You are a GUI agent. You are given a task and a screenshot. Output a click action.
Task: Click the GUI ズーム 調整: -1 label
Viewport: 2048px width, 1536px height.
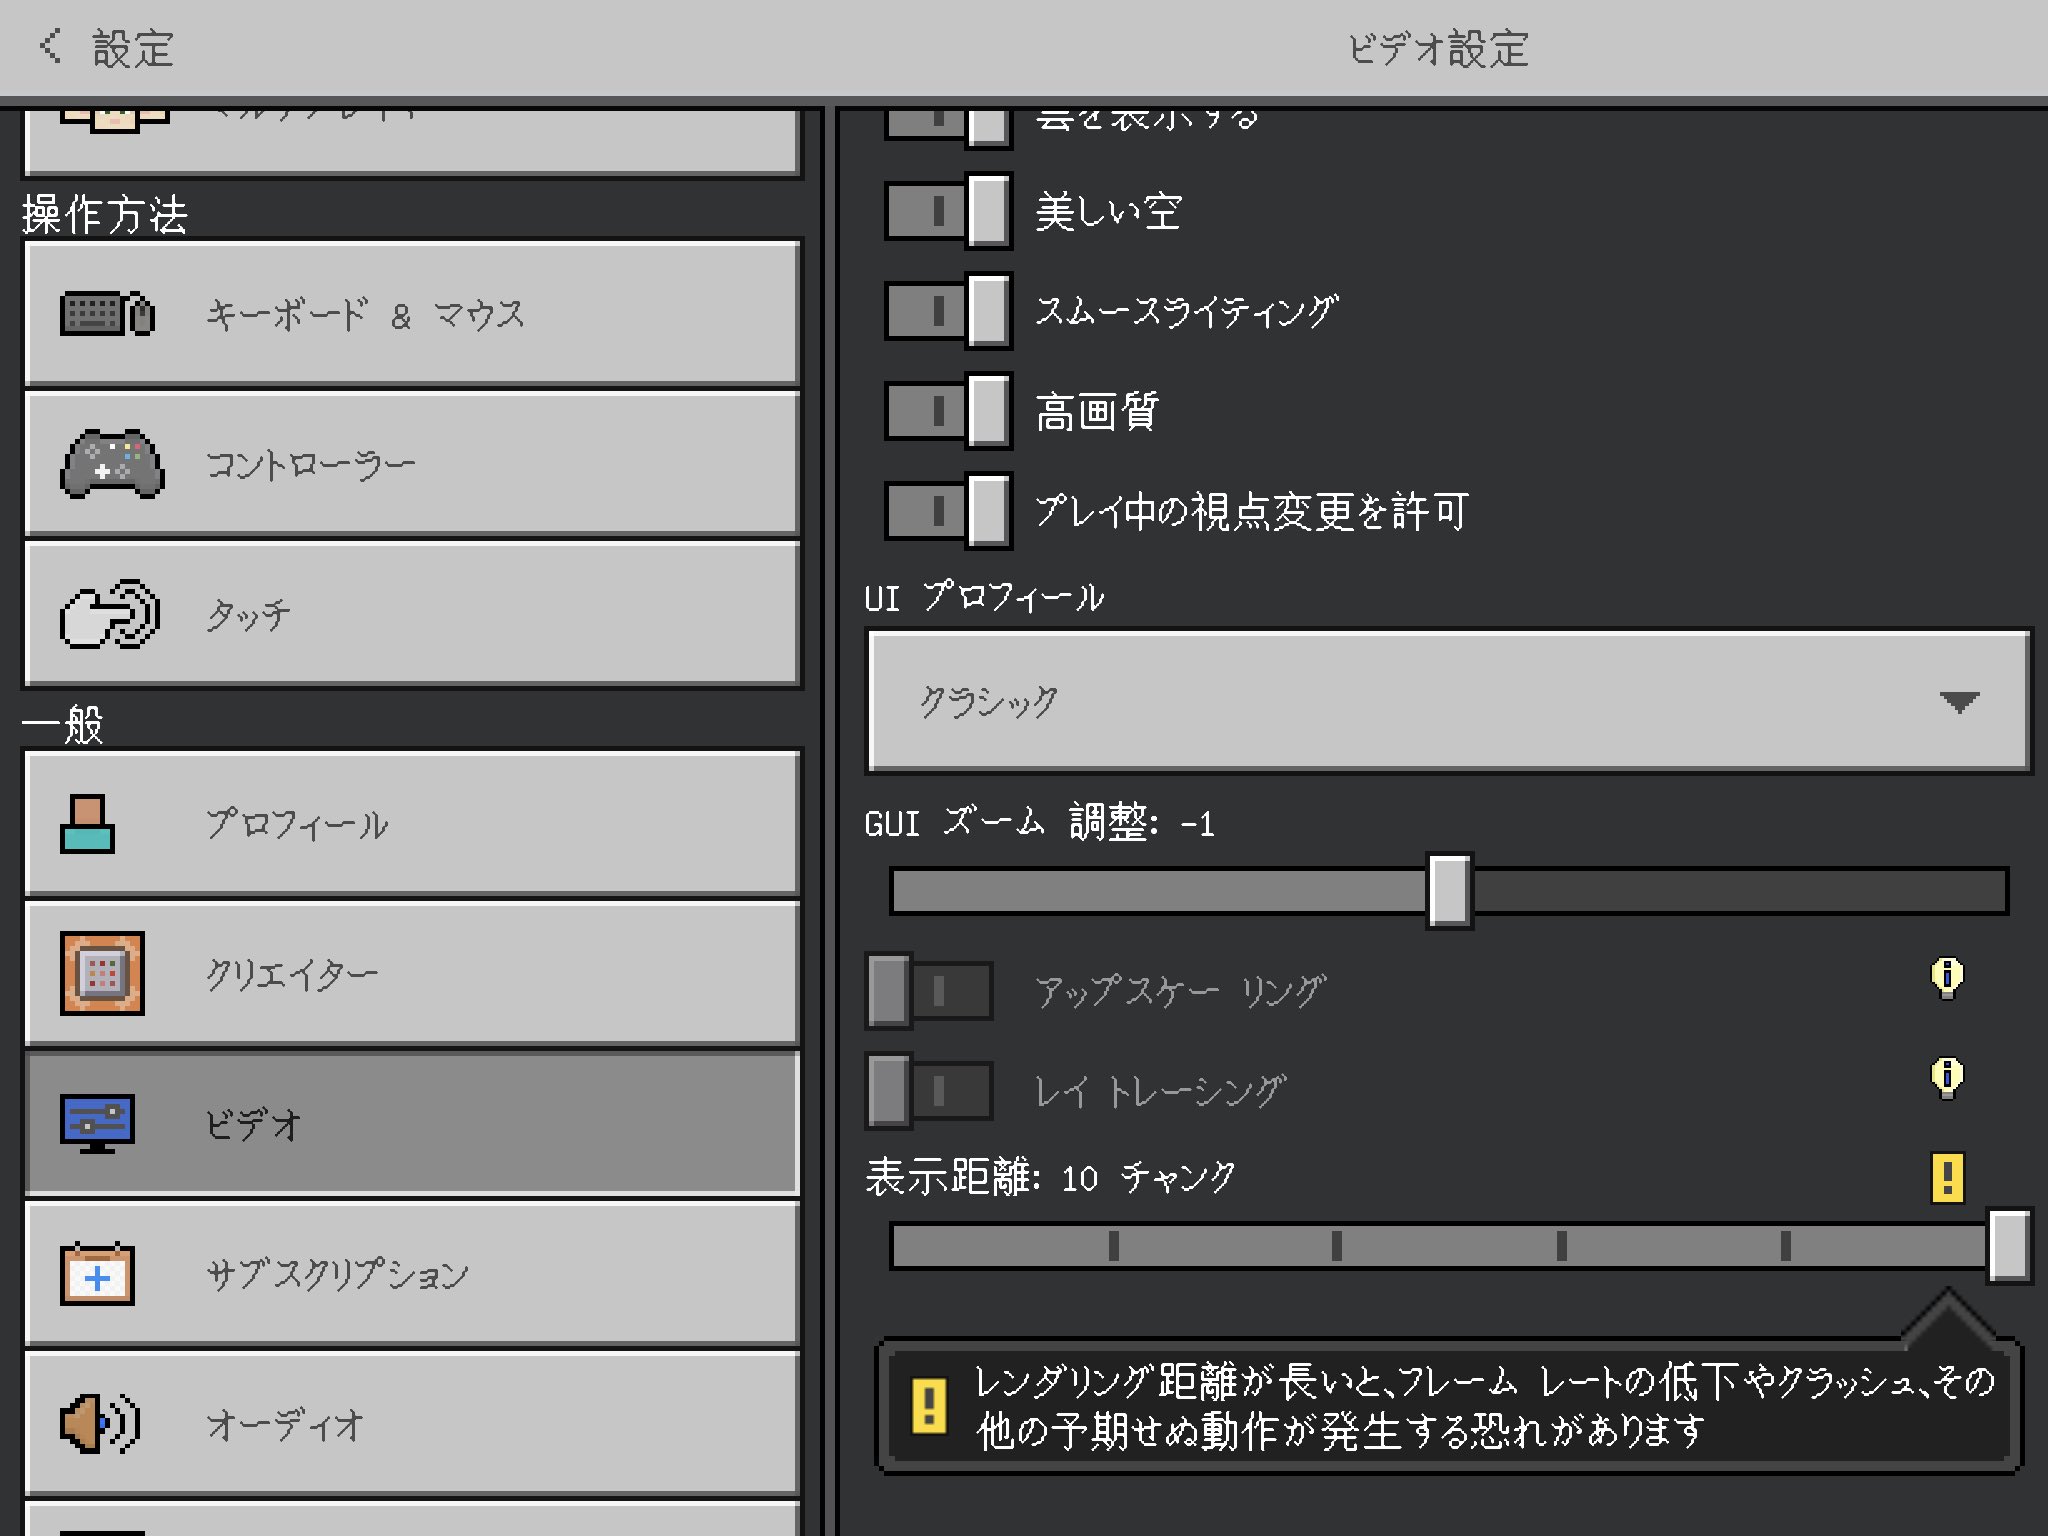[1039, 822]
